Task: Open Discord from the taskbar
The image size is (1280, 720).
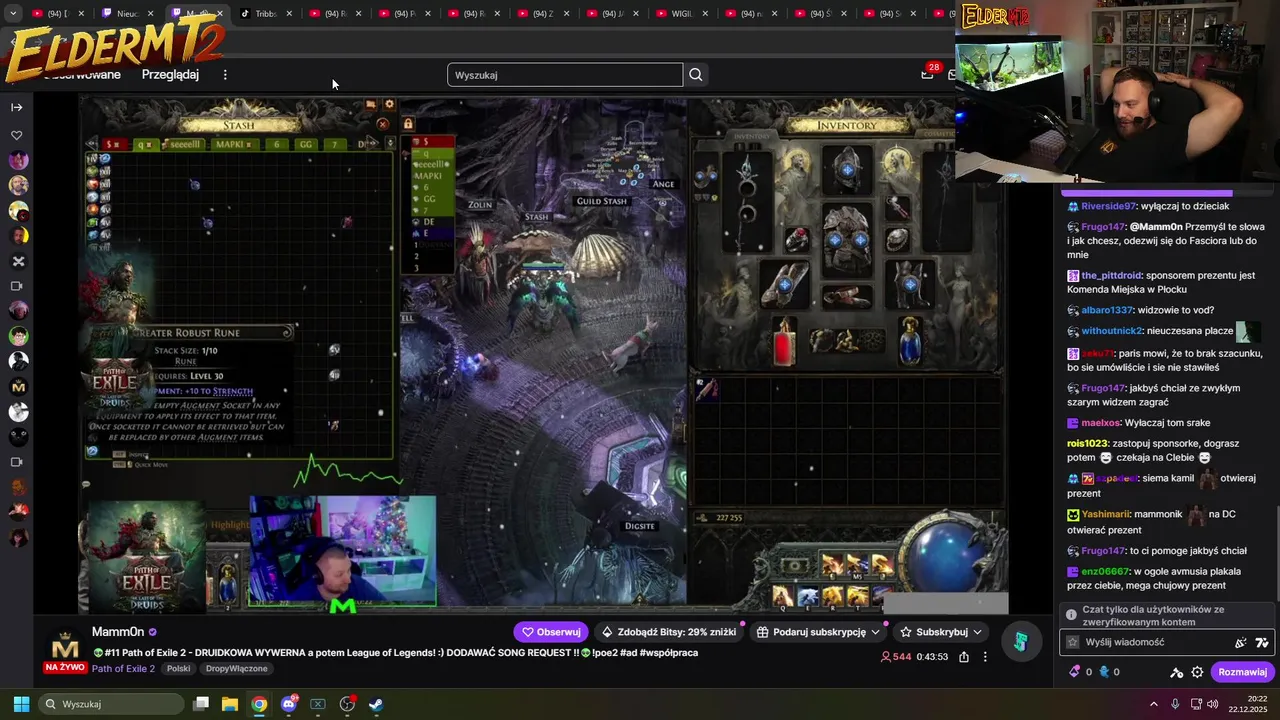Action: click(289, 704)
